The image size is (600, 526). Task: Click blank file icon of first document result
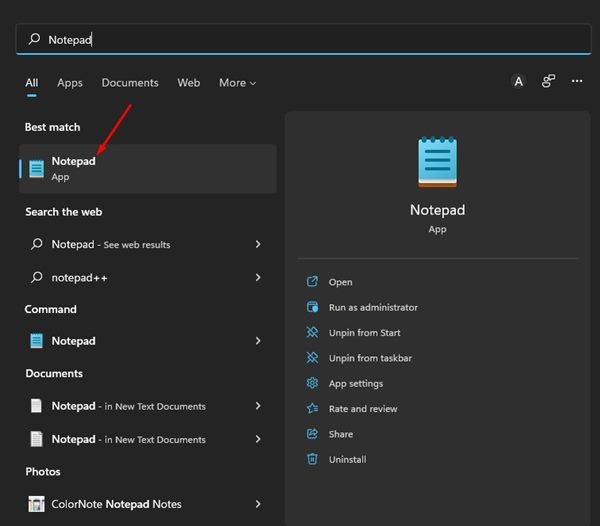[x=36, y=406]
